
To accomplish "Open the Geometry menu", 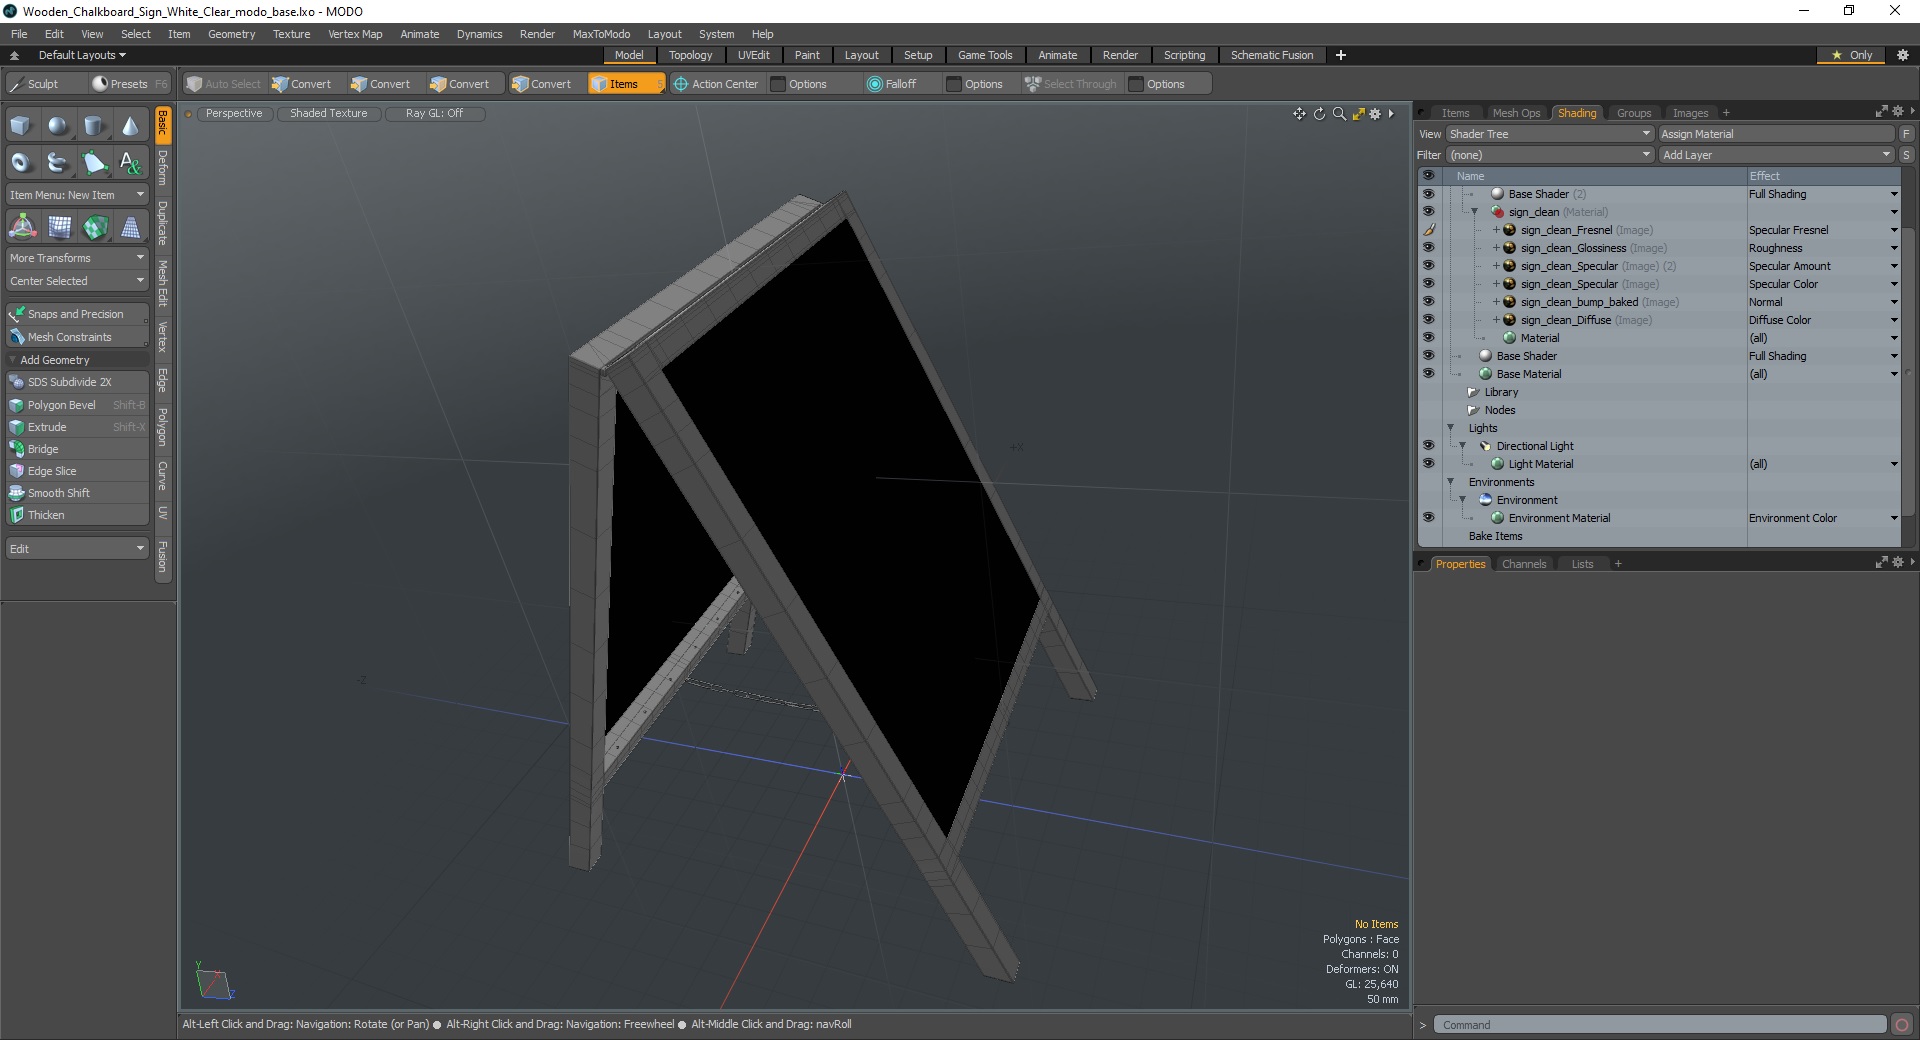I will click(x=231, y=34).
